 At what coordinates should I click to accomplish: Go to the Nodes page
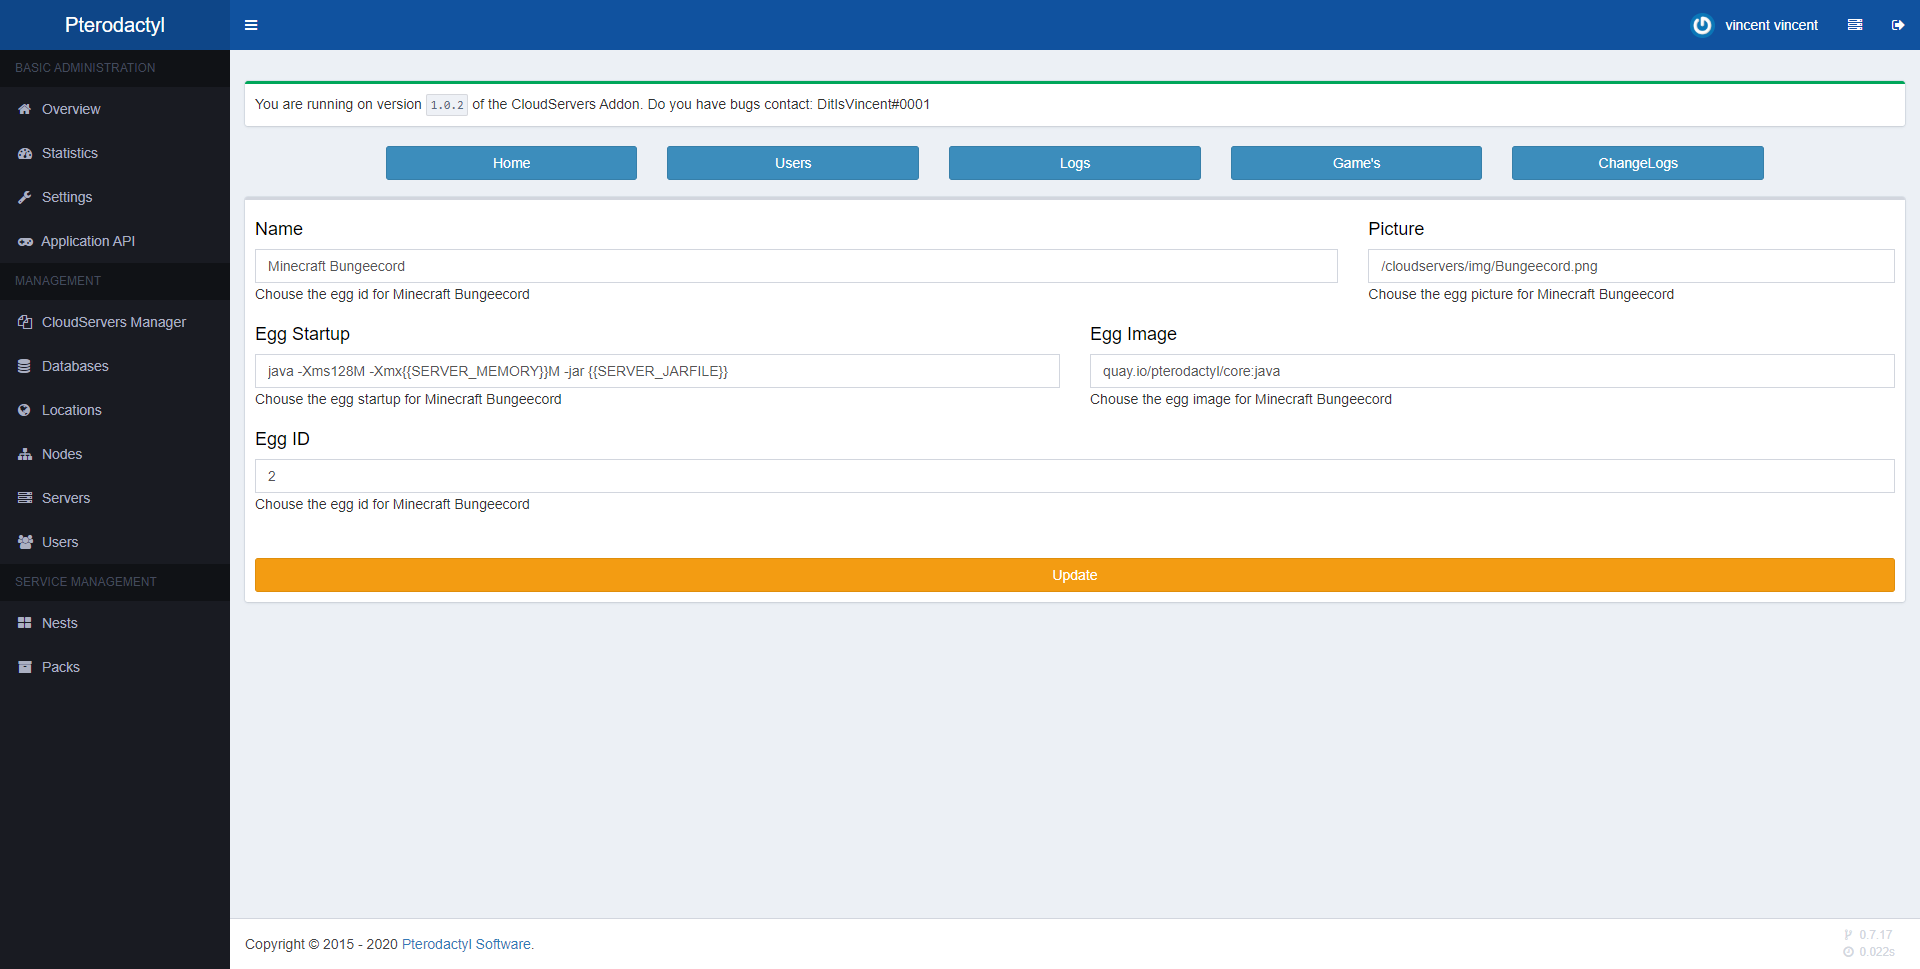61,454
